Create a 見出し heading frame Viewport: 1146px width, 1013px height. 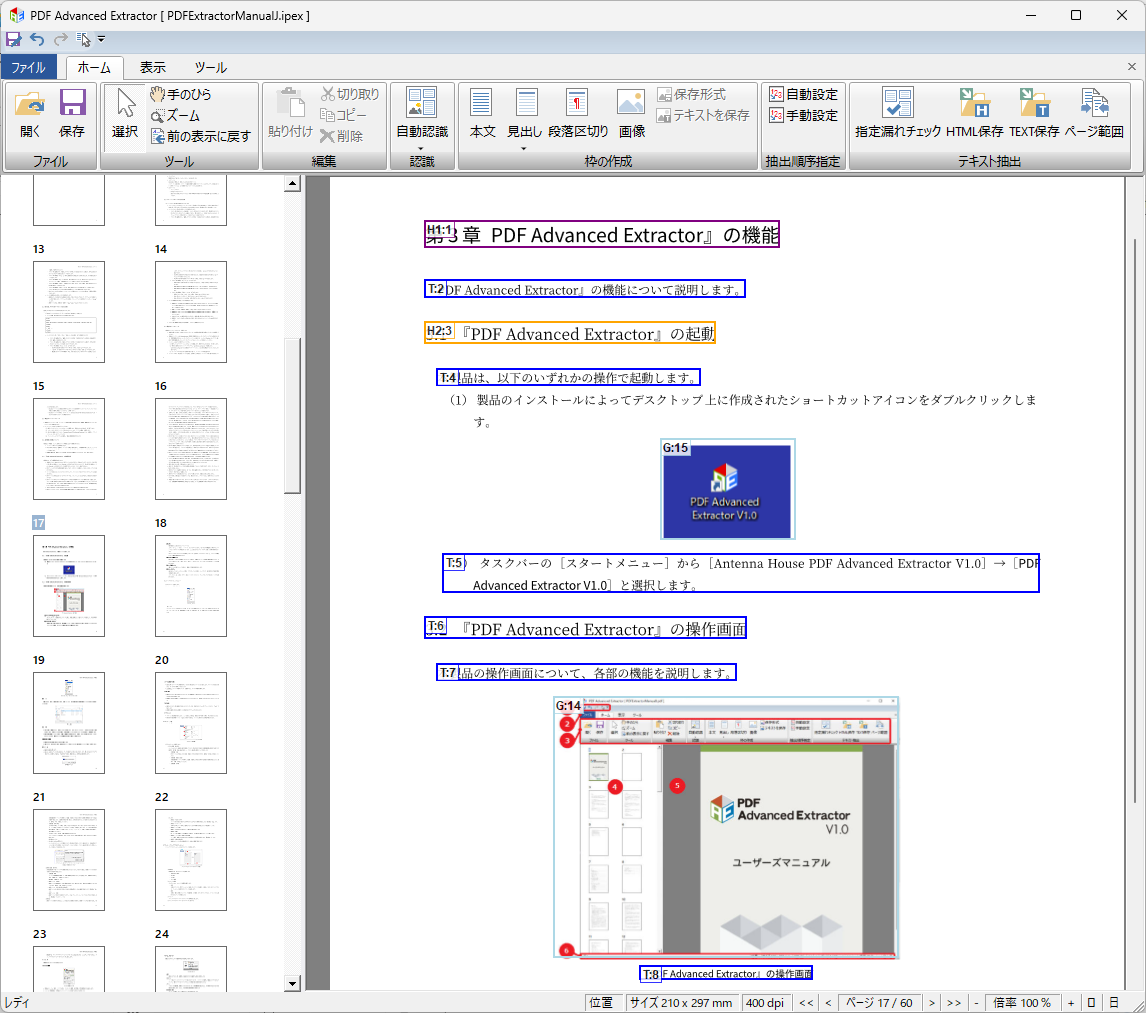(525, 113)
